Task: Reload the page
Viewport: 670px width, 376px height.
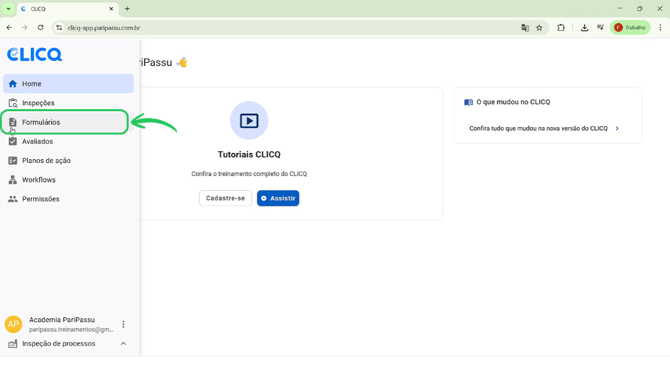Action: click(x=41, y=28)
